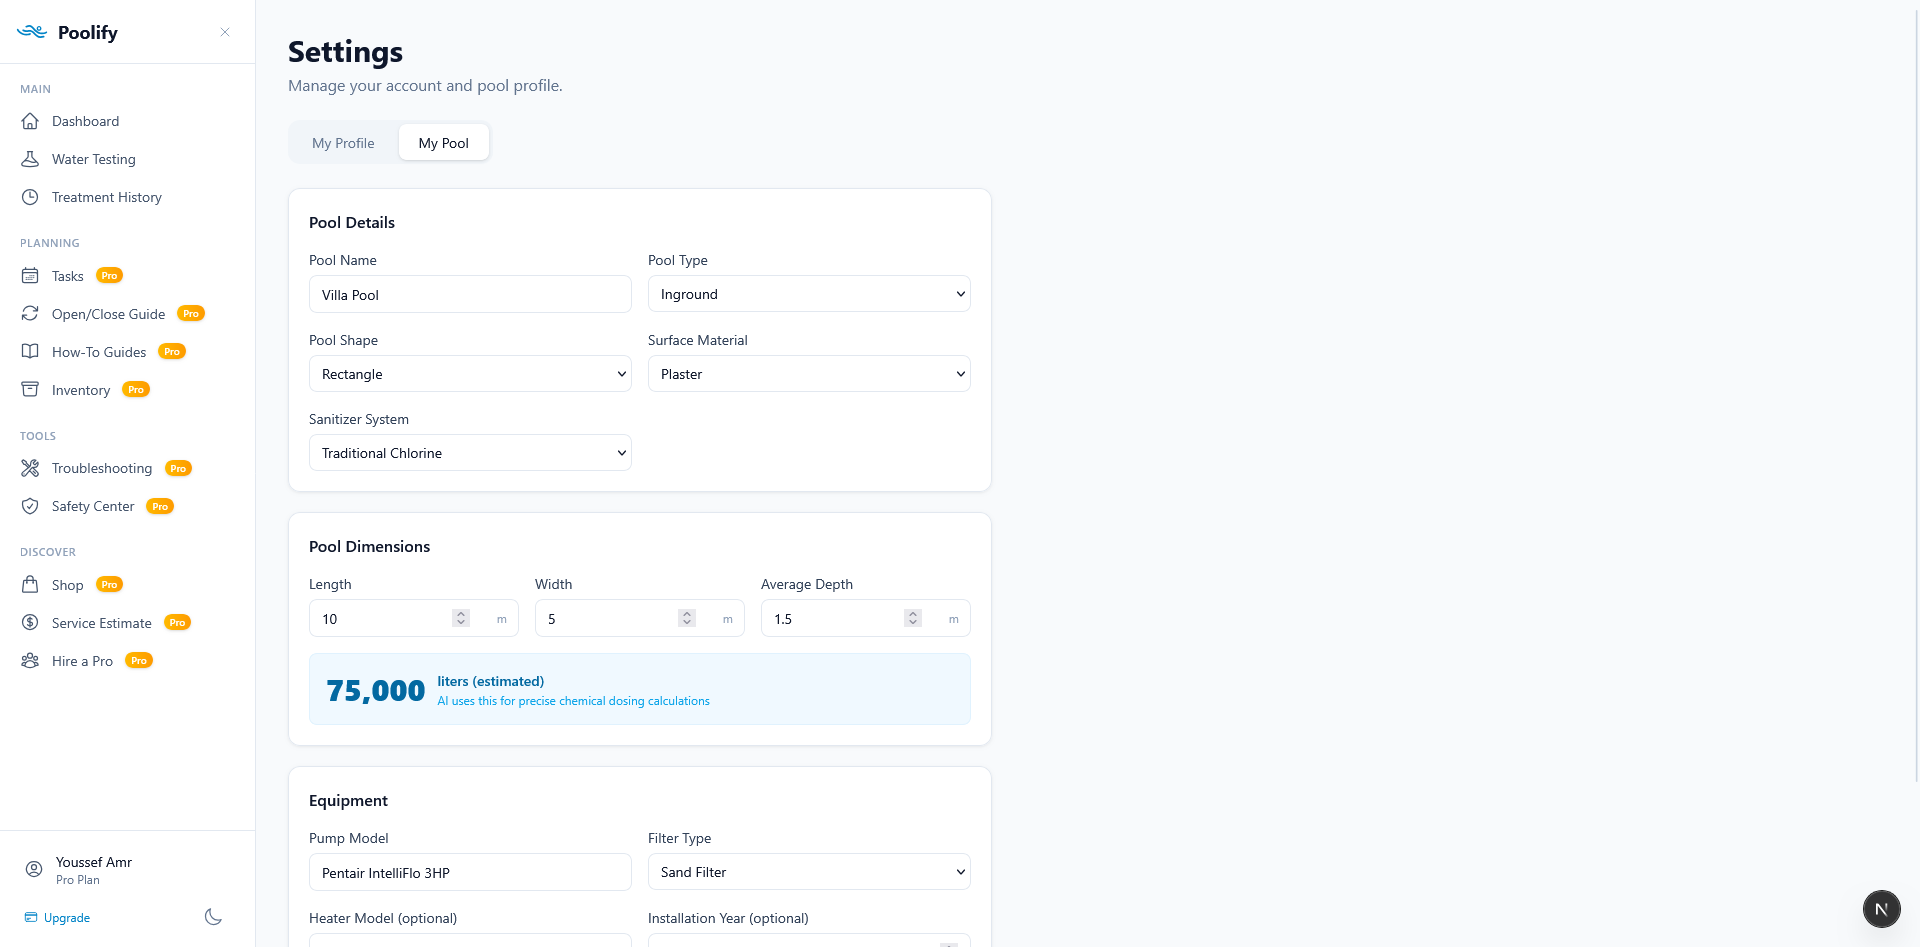
Task: Click the Poolify wave logo icon
Action: [x=32, y=32]
